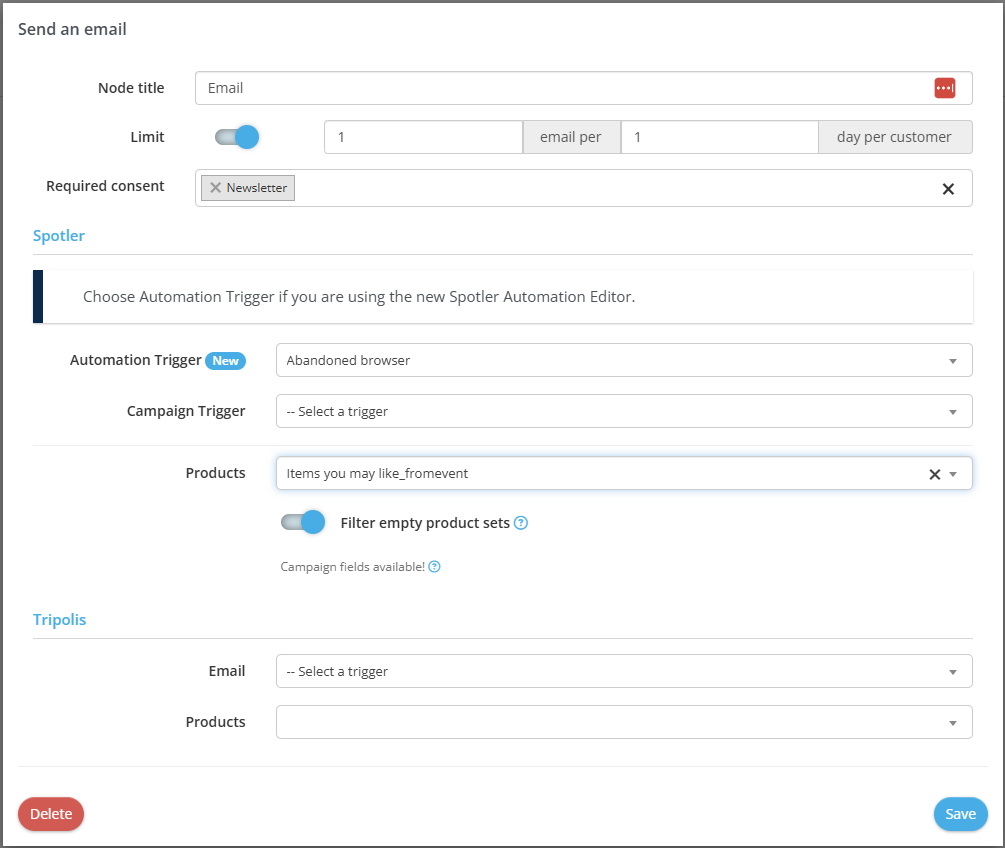Open the Tripolis Email trigger dropdown
Screen dimensions: 1005x848
click(x=623, y=671)
